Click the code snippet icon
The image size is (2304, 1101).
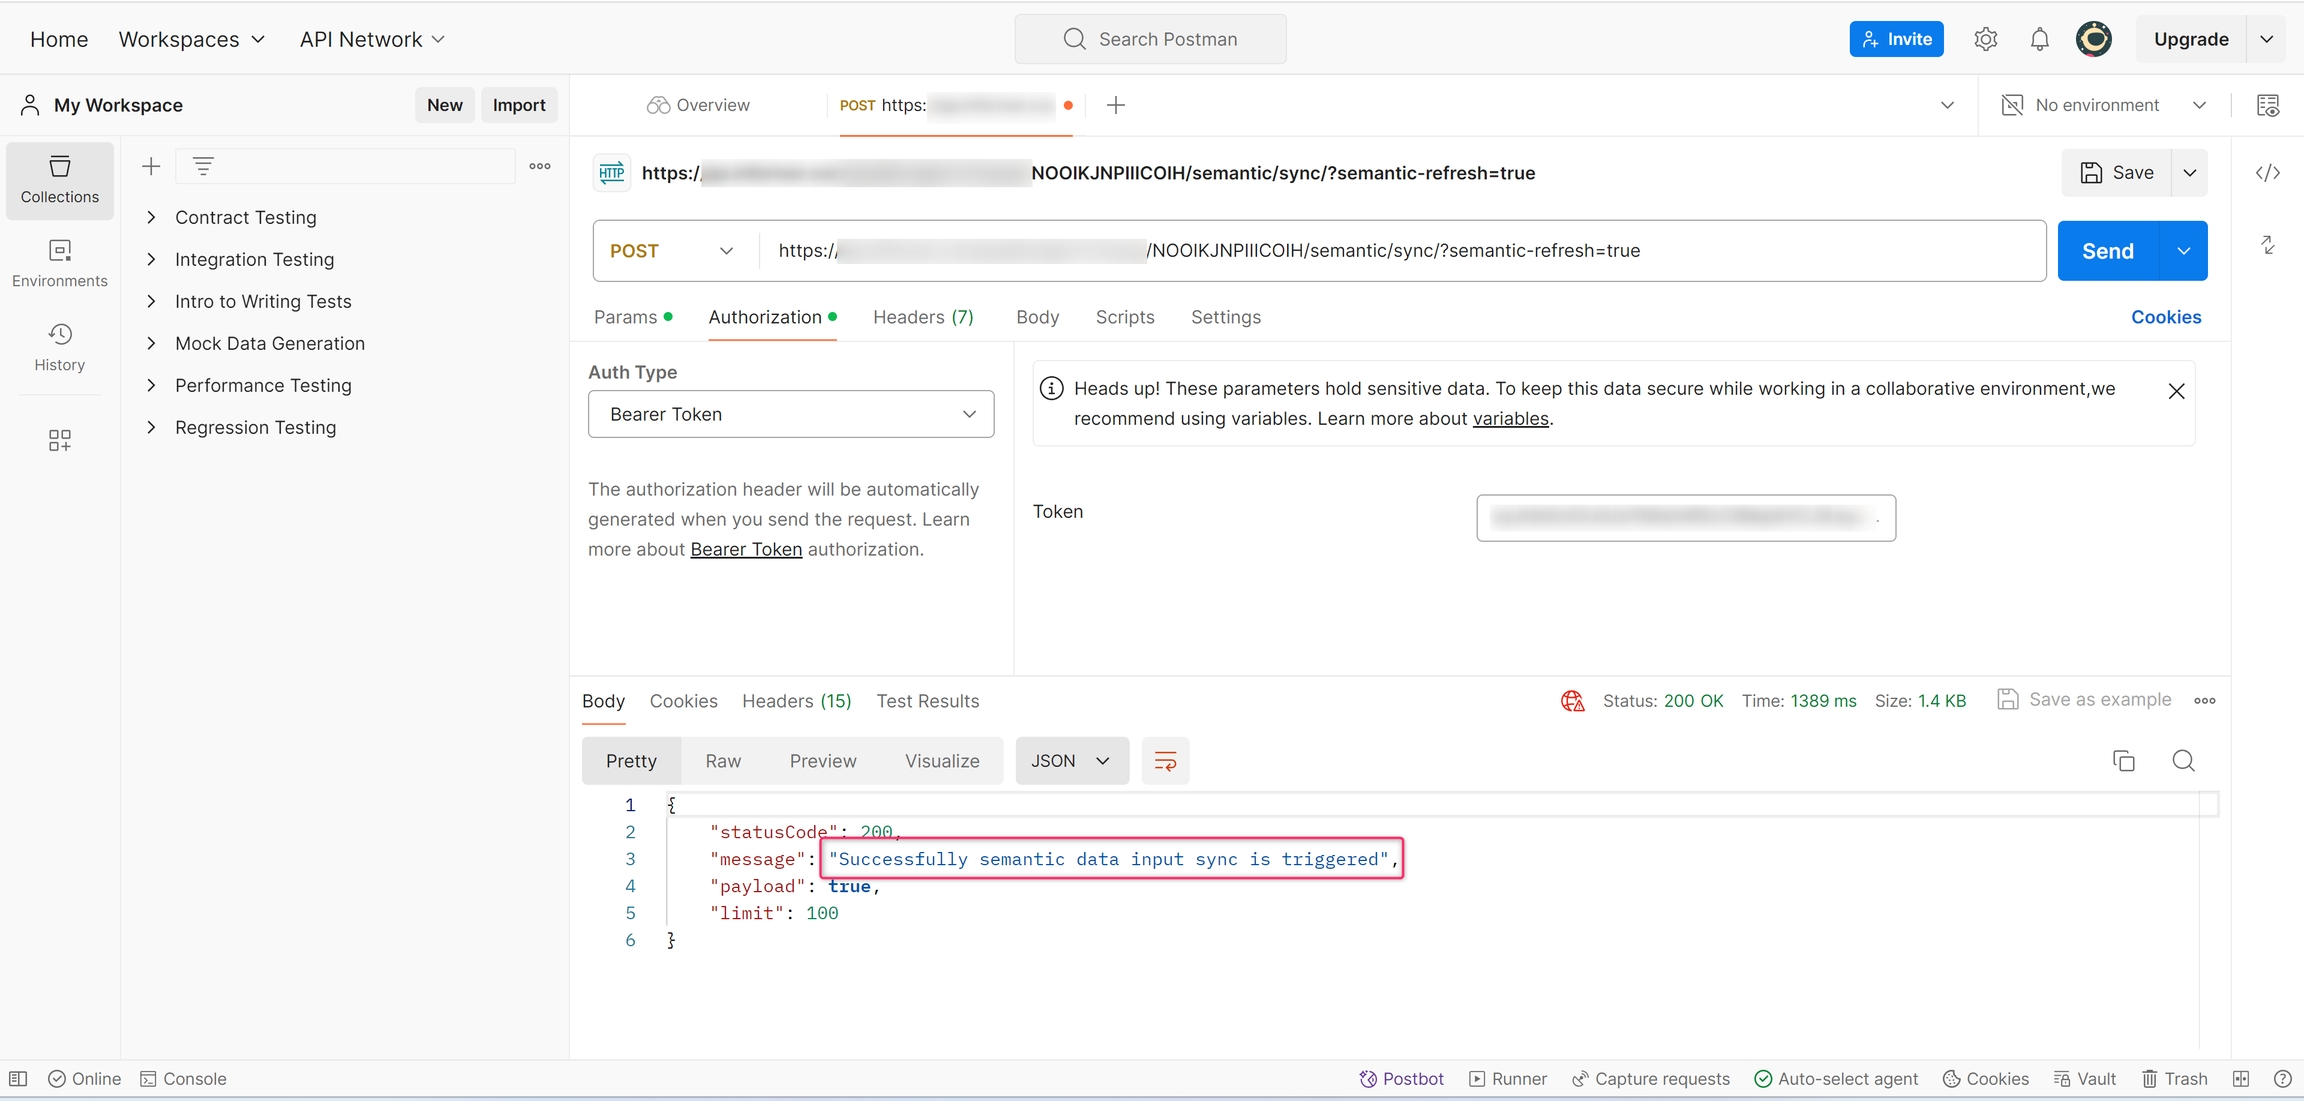pyautogui.click(x=2267, y=173)
